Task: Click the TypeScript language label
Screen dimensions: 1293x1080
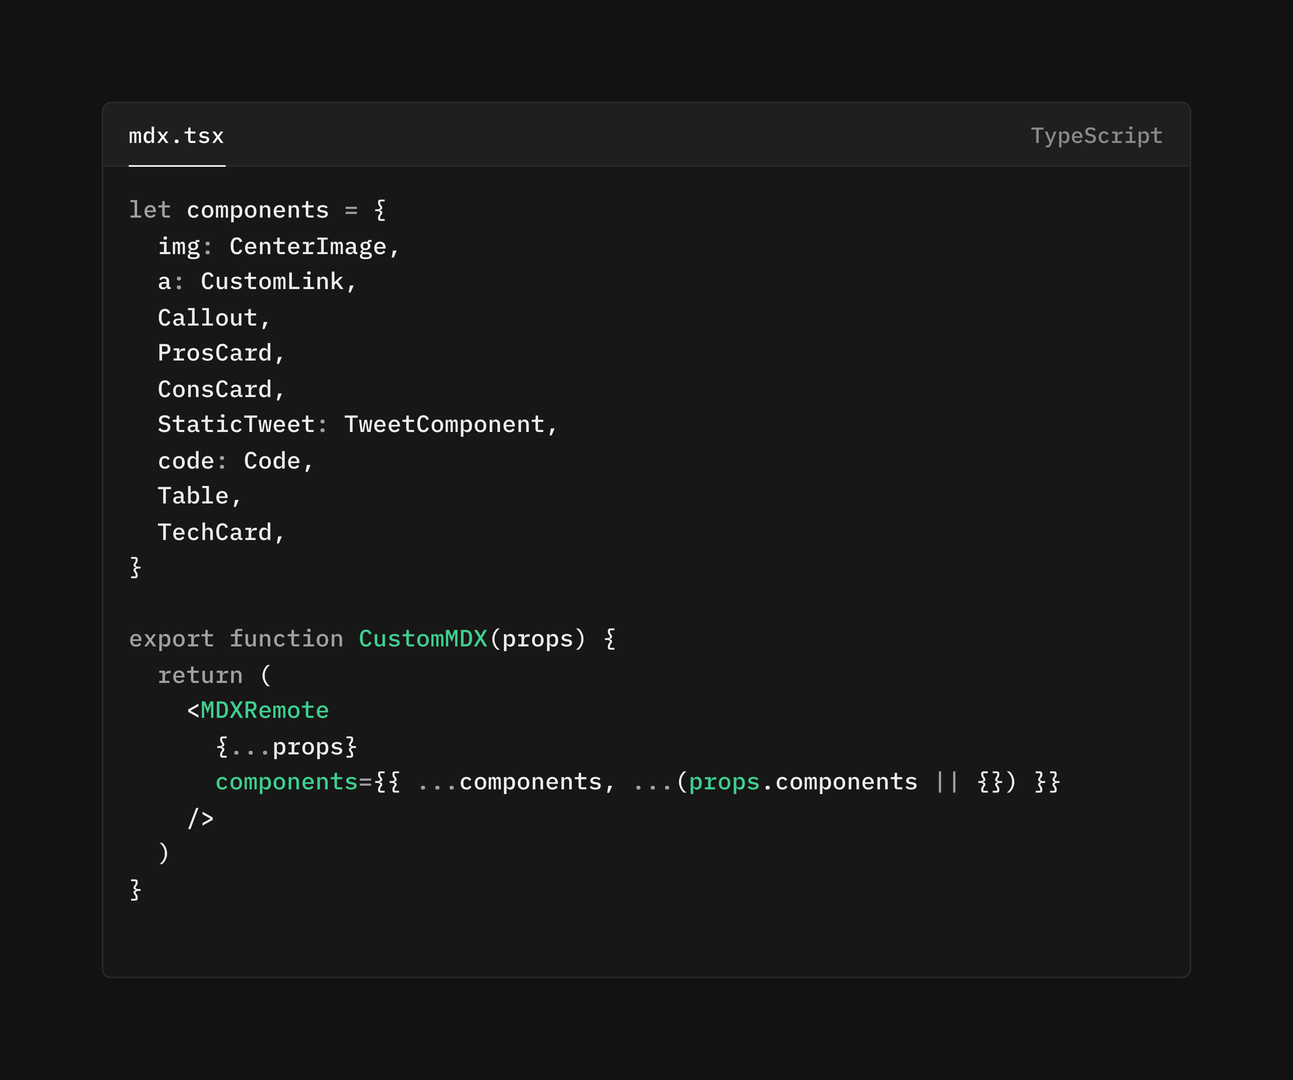Action: tap(1096, 135)
